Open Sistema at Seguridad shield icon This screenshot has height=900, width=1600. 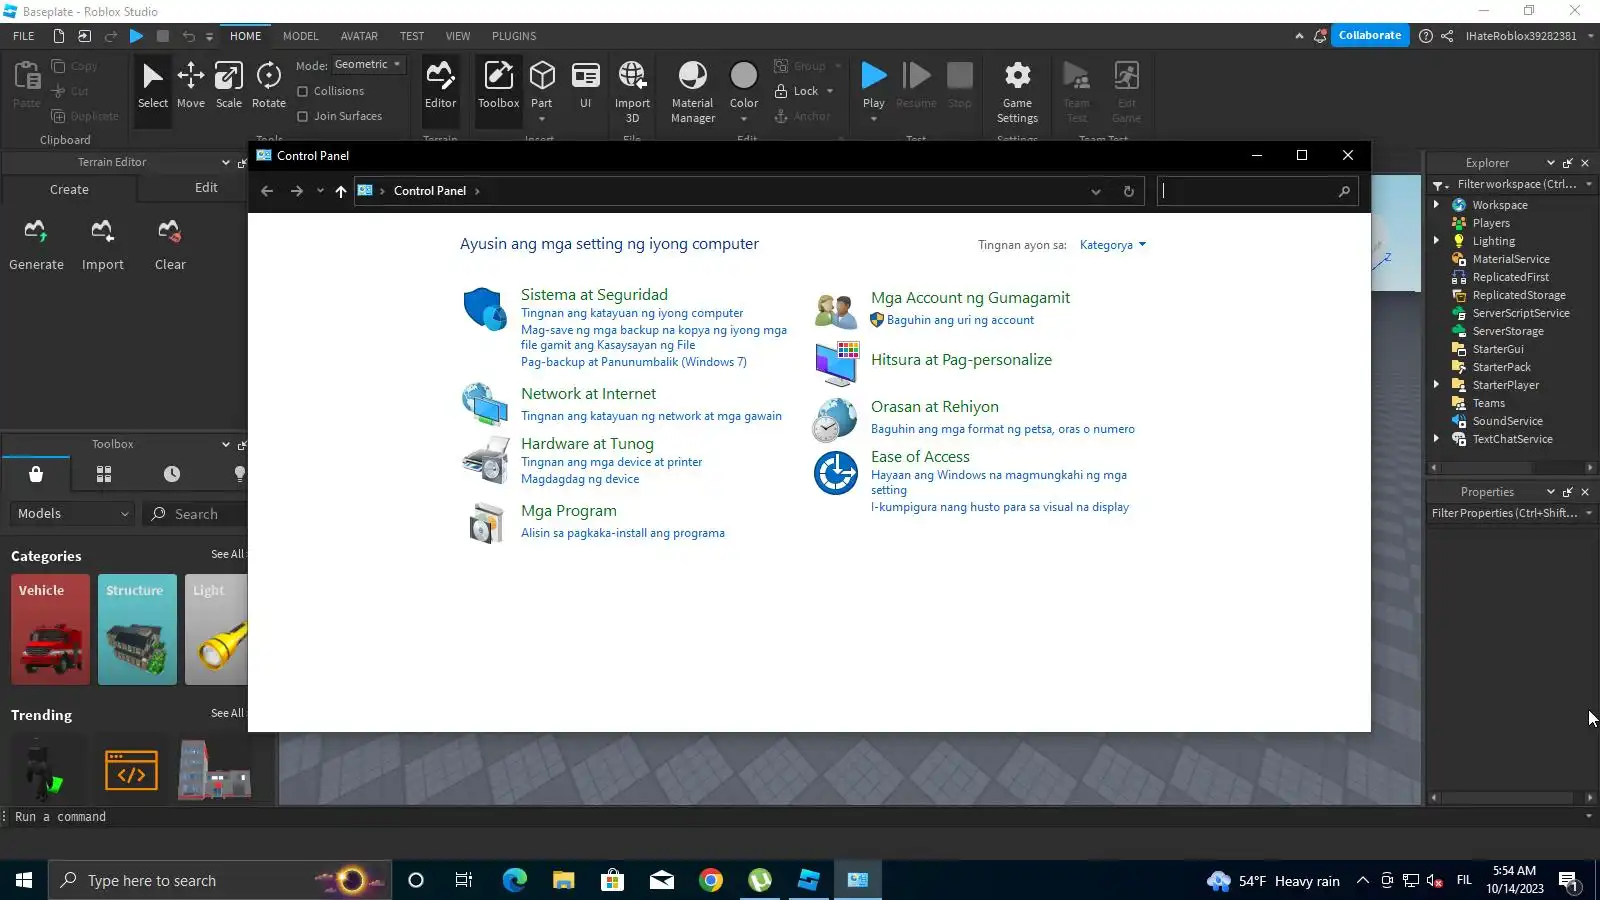click(485, 309)
